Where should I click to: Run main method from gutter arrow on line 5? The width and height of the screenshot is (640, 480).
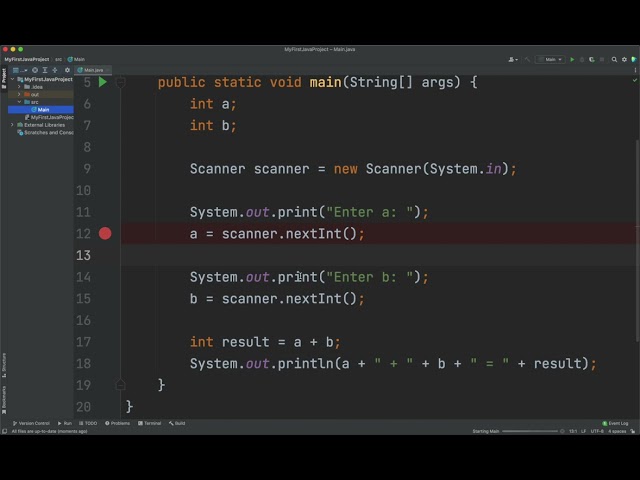click(x=102, y=82)
